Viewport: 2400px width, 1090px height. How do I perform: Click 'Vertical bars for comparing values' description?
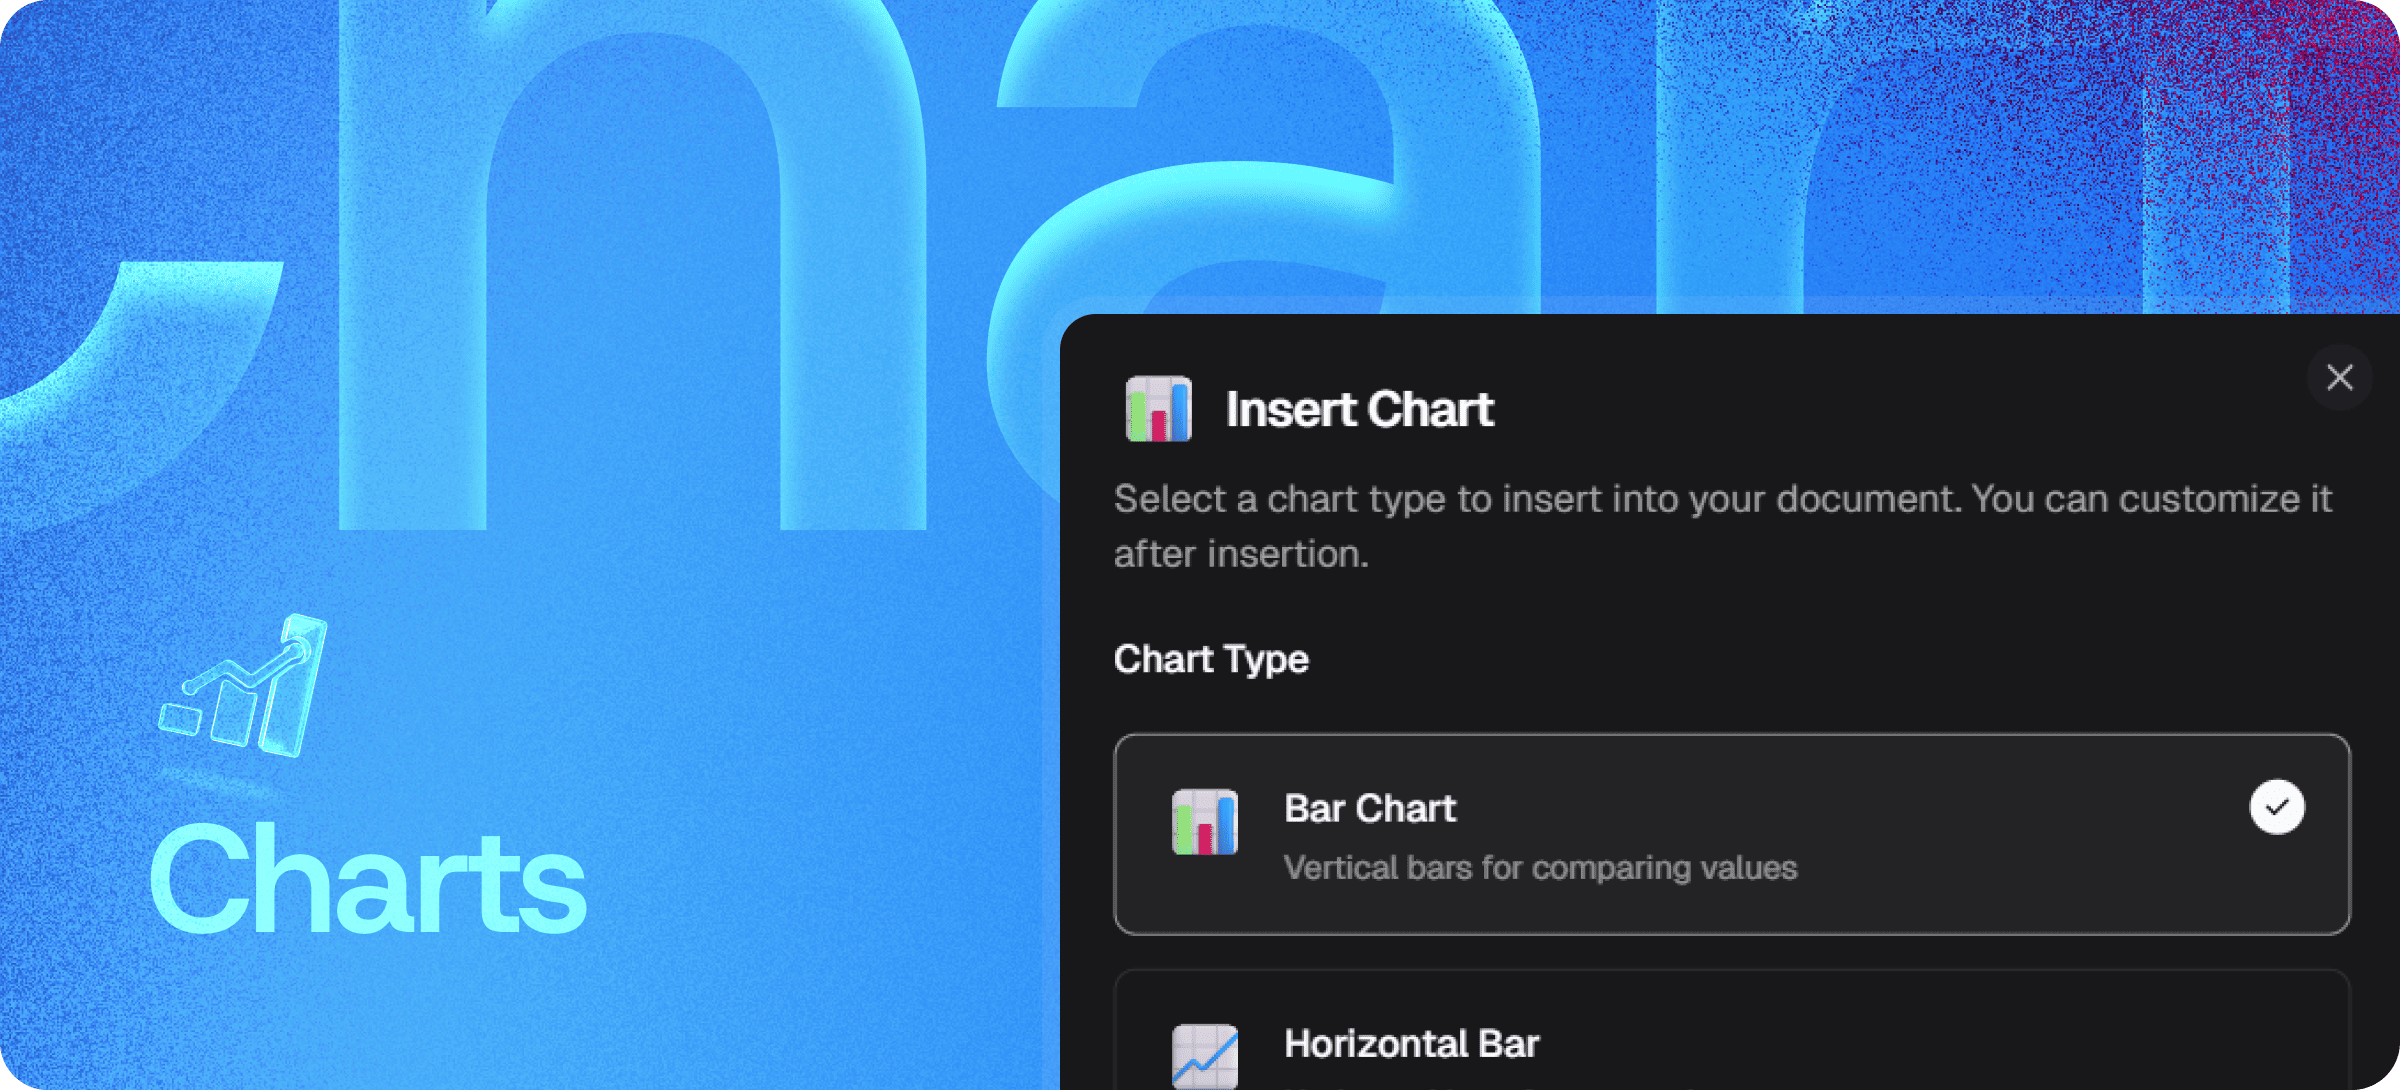[x=1540, y=868]
